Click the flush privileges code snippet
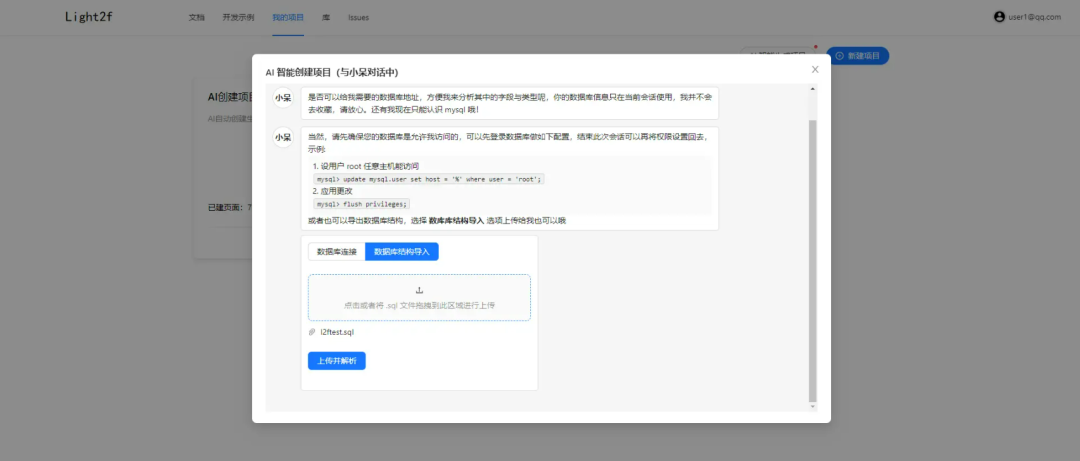 tap(362, 204)
